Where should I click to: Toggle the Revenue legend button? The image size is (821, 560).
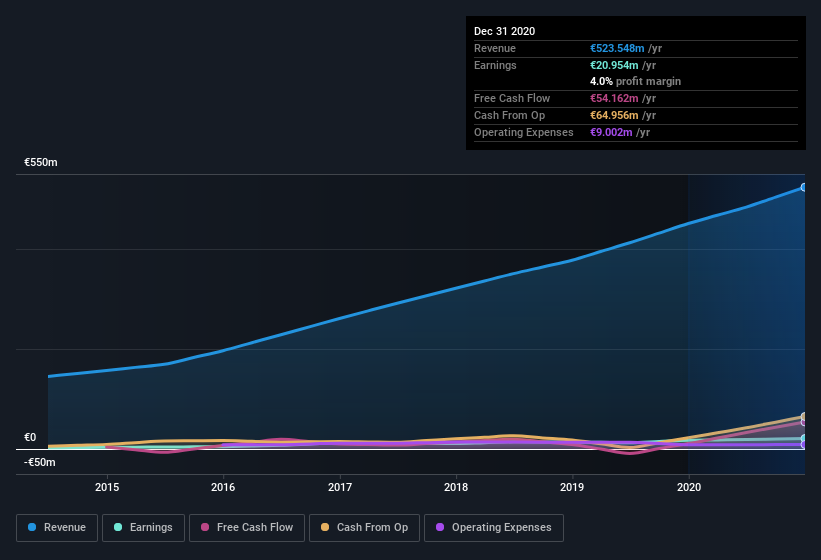click(57, 528)
